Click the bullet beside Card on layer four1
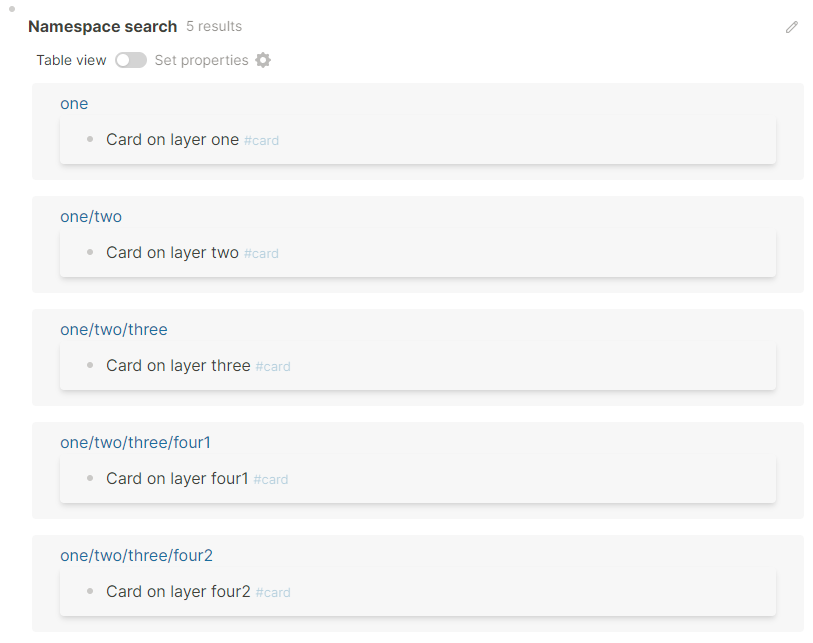This screenshot has width=813, height=643. click(x=90, y=478)
